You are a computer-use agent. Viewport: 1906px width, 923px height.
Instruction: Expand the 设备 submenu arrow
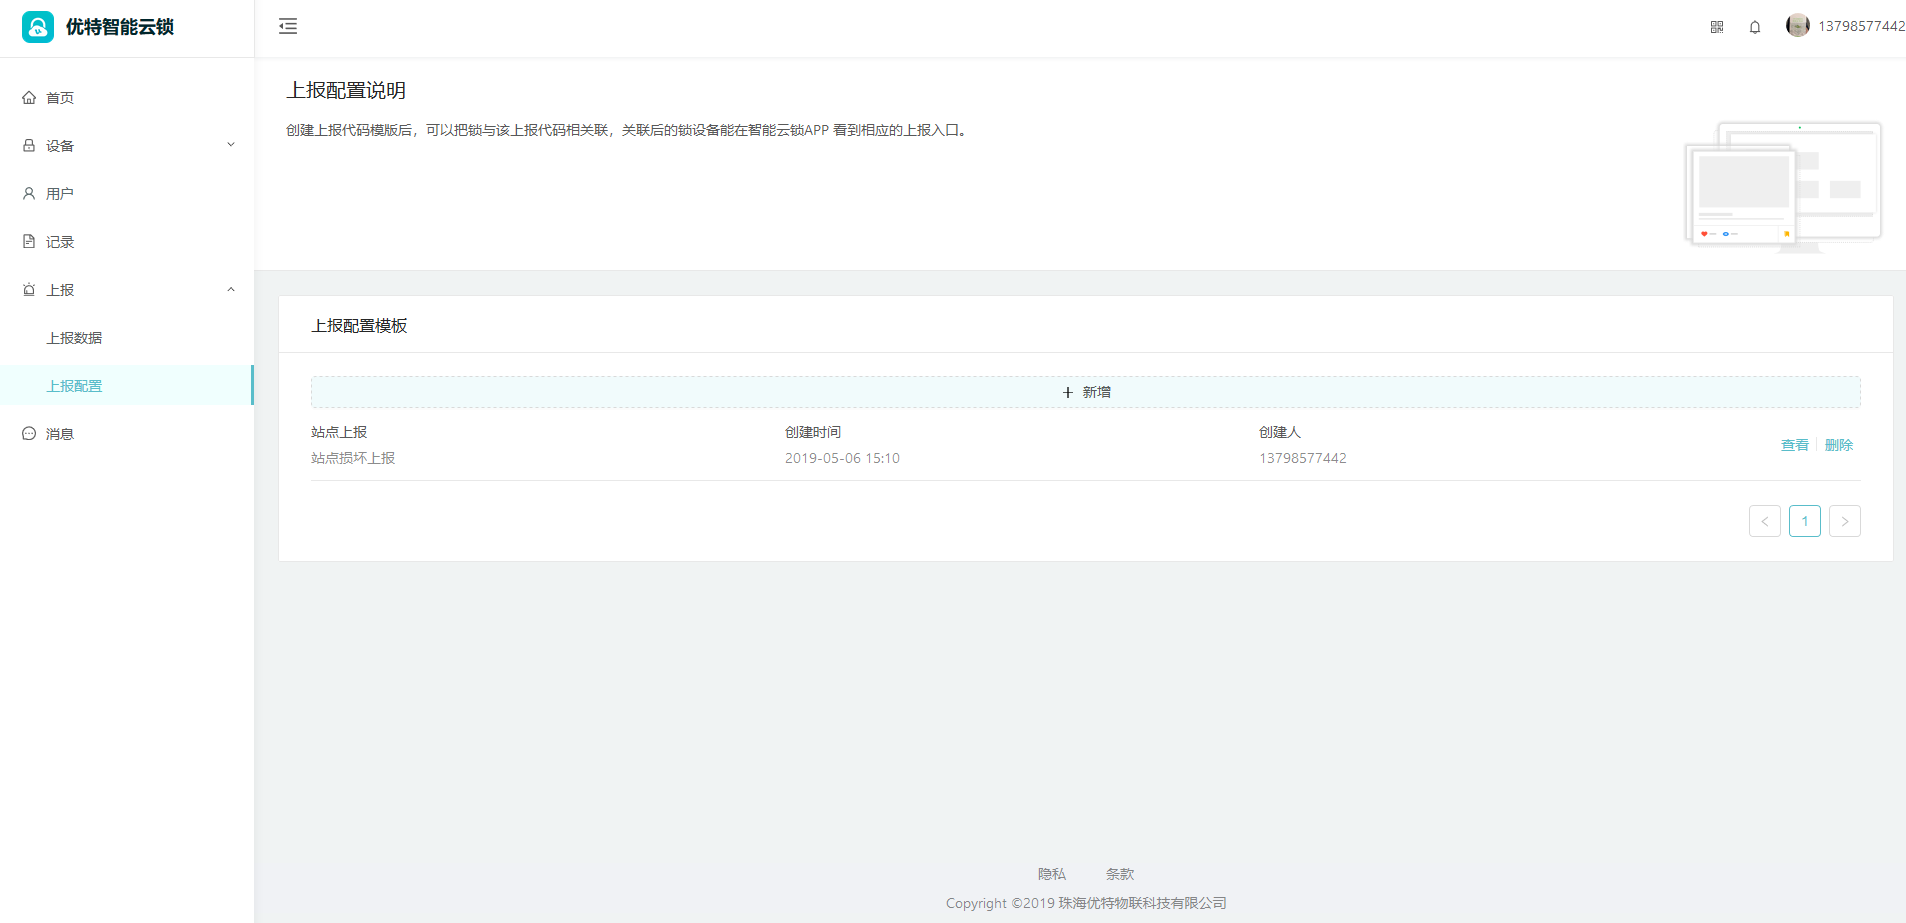click(231, 145)
